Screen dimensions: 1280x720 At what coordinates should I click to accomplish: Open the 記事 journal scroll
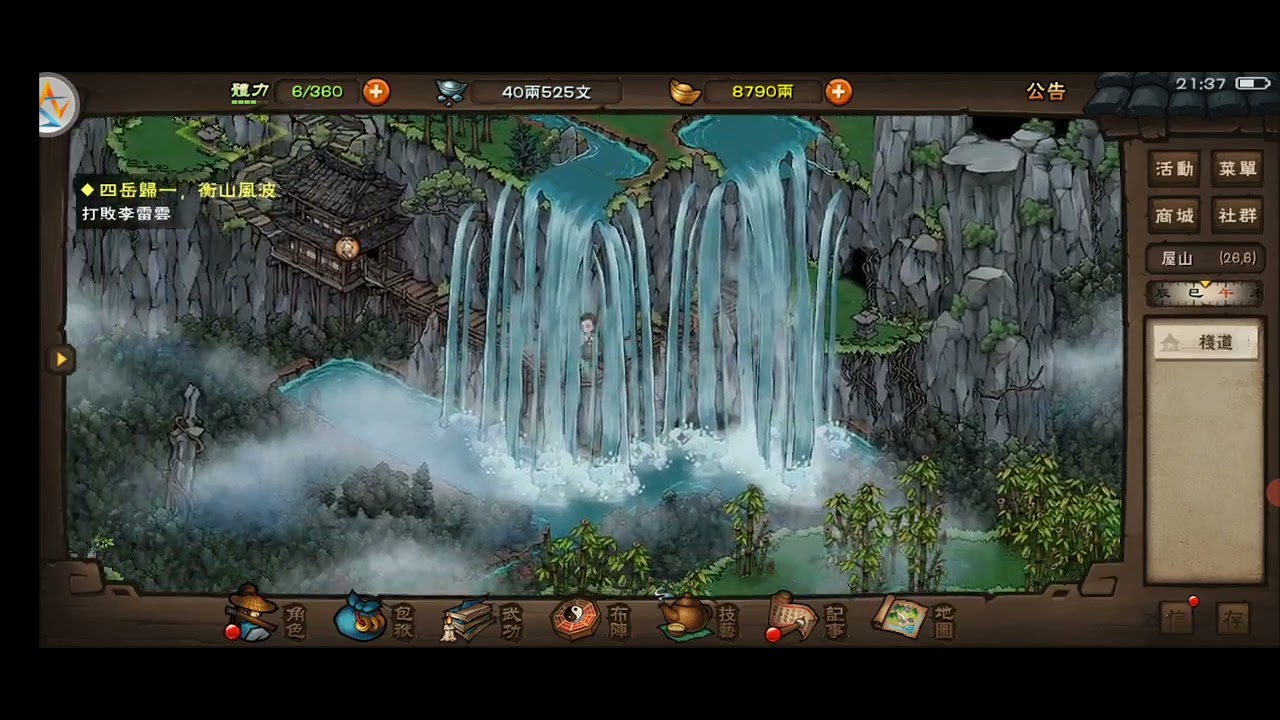click(807, 619)
